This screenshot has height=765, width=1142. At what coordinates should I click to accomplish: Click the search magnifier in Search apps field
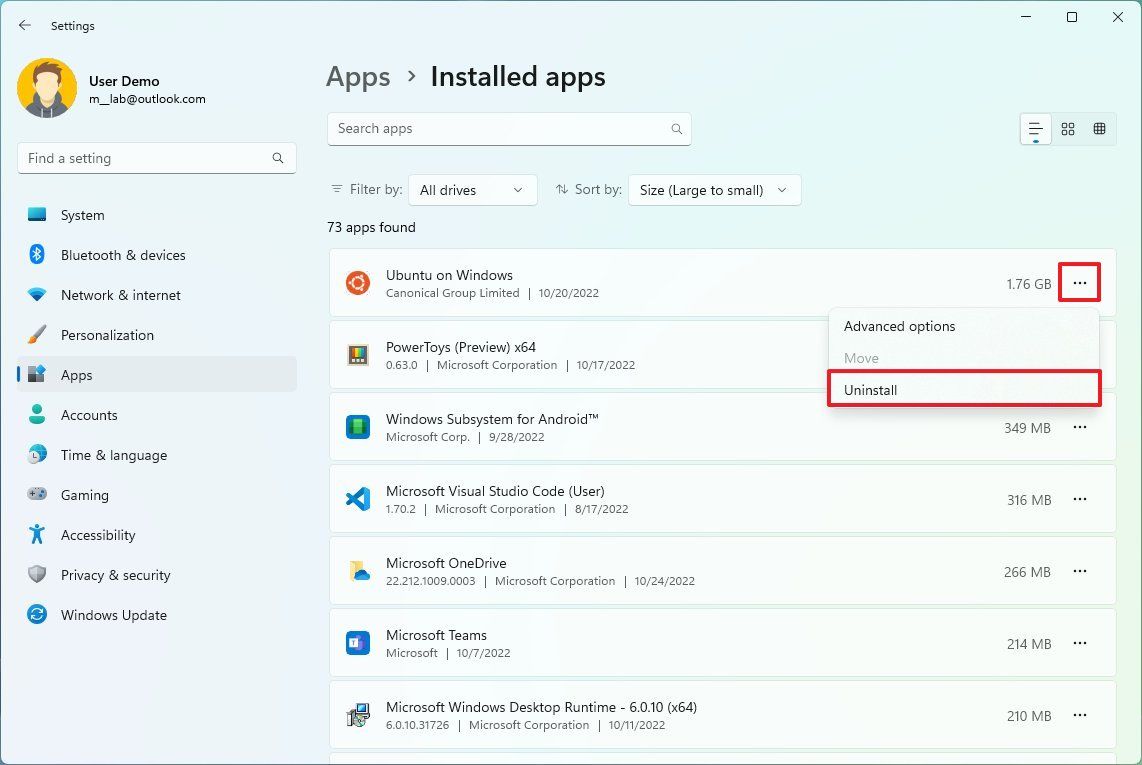[676, 128]
